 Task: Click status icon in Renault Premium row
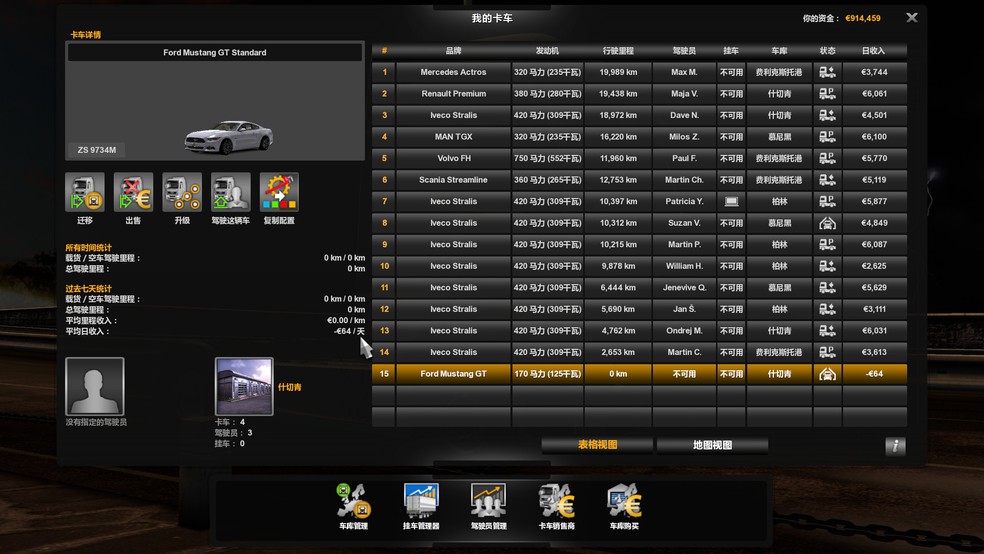827,93
